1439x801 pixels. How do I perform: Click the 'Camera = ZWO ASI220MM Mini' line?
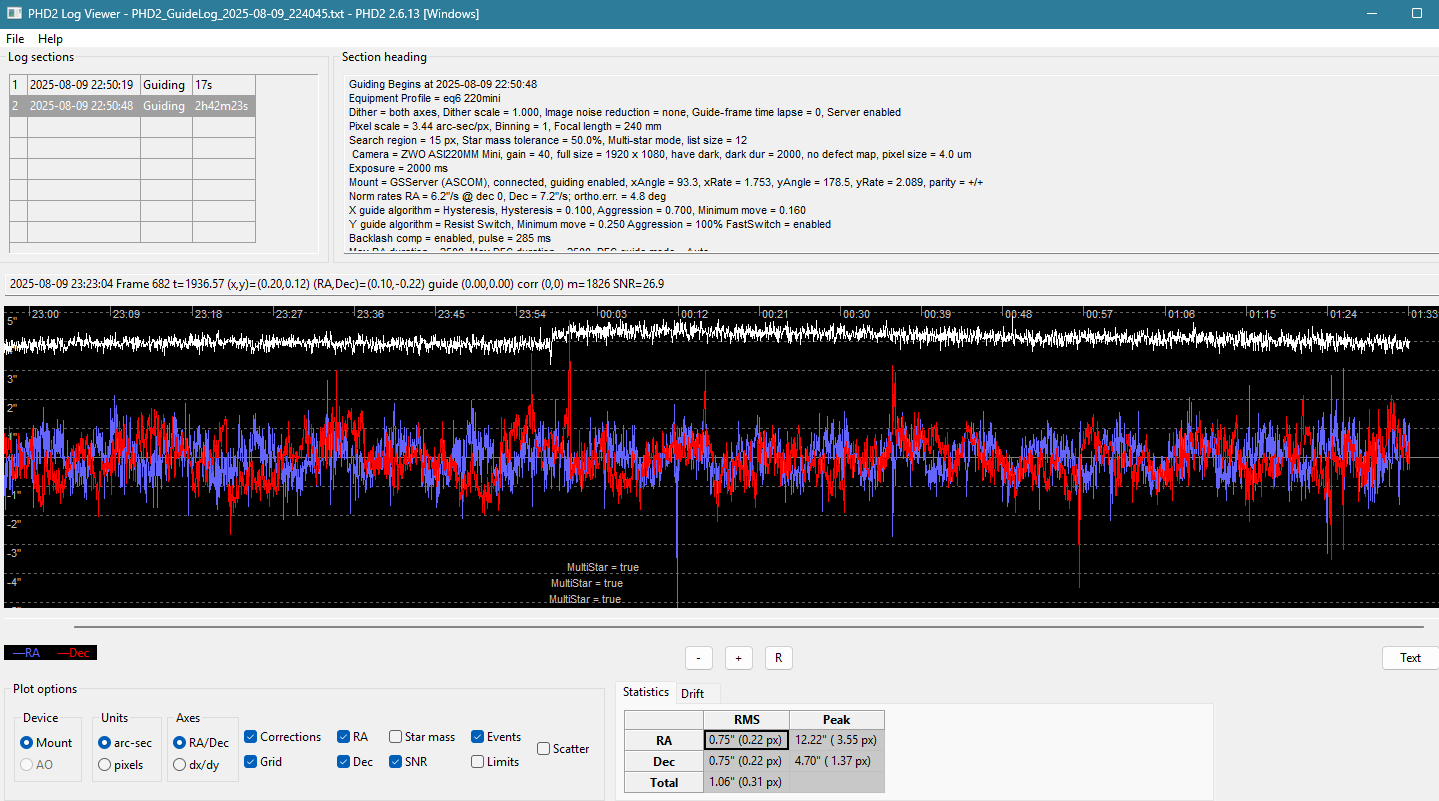click(x=661, y=154)
